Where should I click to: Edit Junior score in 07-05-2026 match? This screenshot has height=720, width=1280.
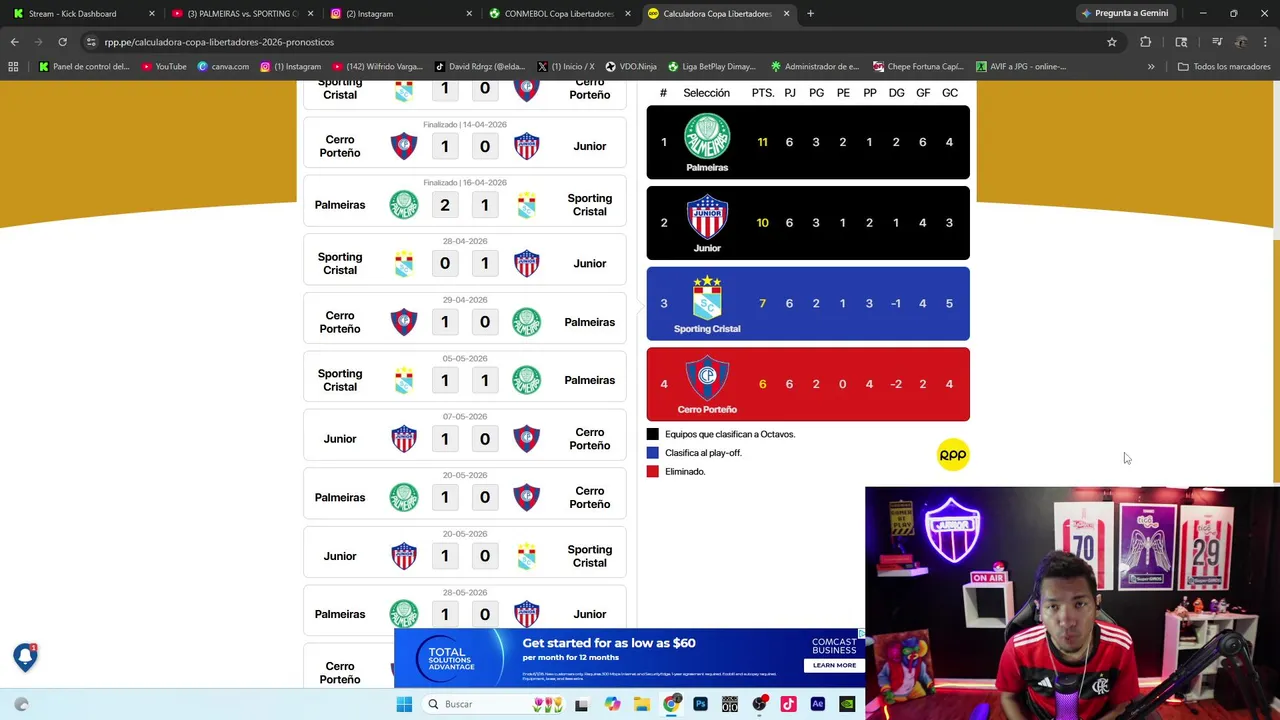point(445,439)
